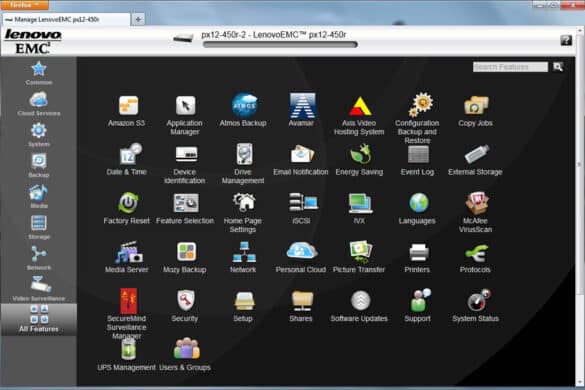The width and height of the screenshot is (585, 390).
Task: Select the Network sidebar category
Action: [39, 259]
